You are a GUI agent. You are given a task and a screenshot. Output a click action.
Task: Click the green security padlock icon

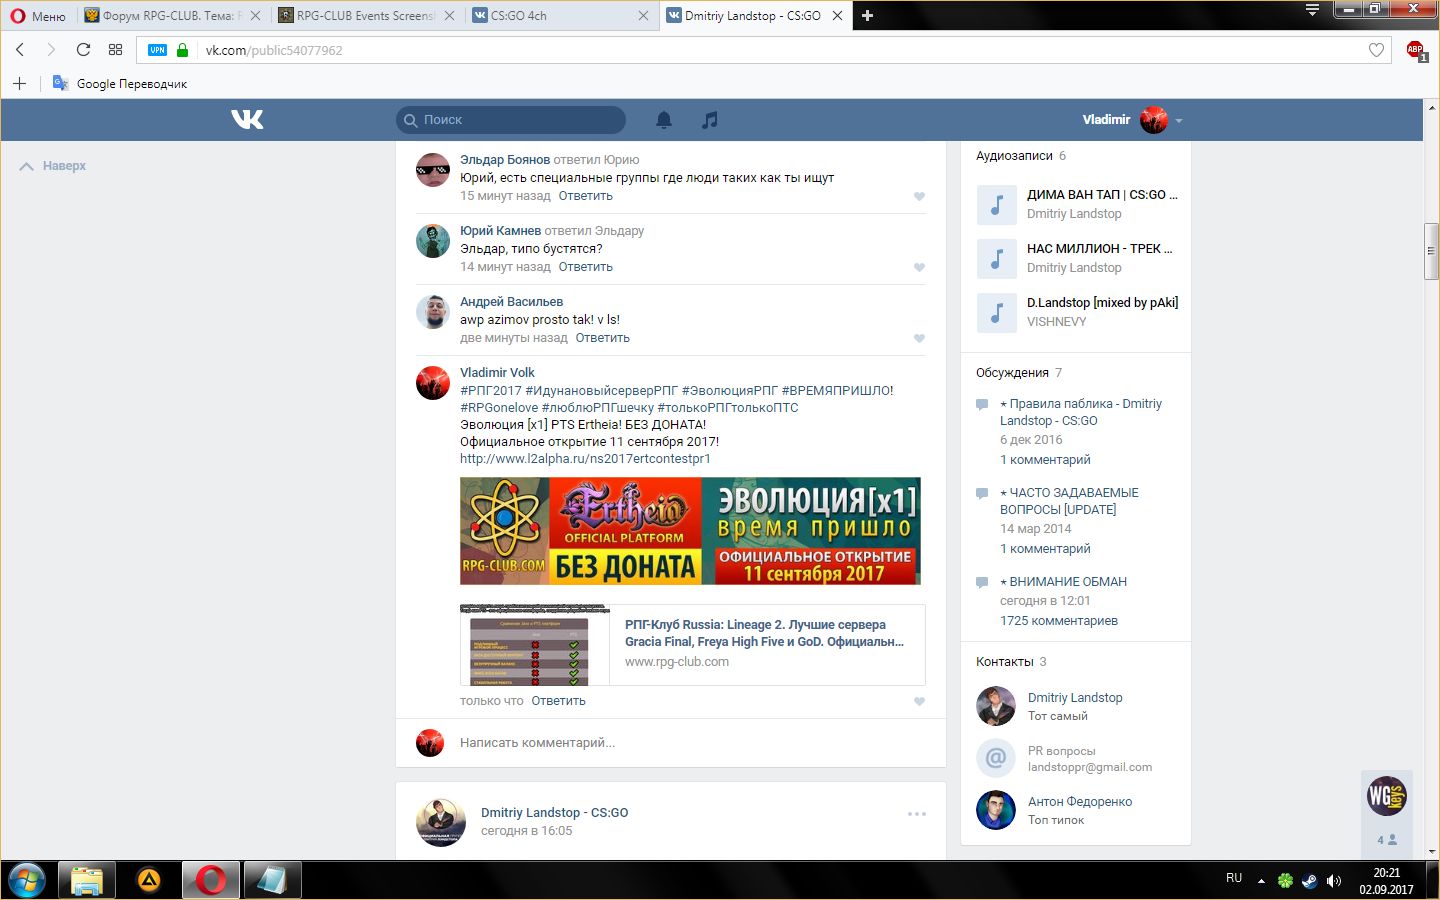[182, 50]
